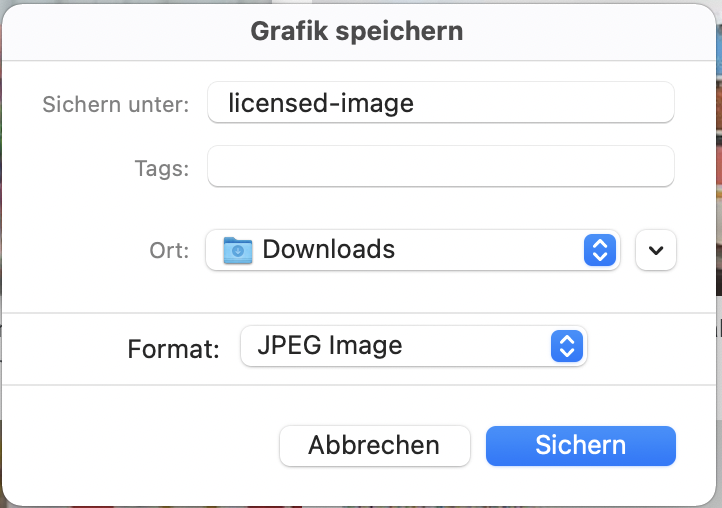Click the 'Format:' label
722x508 pixels.
173,348
